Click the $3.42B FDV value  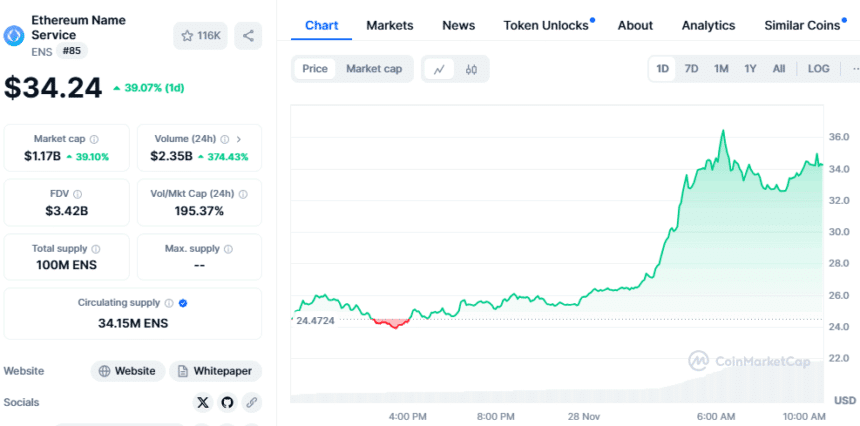pyautogui.click(x=66, y=211)
